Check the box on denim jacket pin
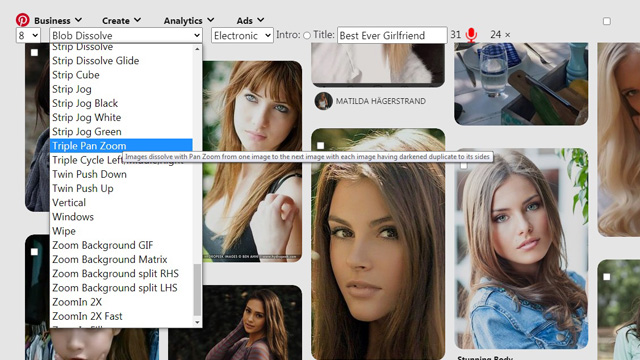The width and height of the screenshot is (640, 360). [x=464, y=165]
